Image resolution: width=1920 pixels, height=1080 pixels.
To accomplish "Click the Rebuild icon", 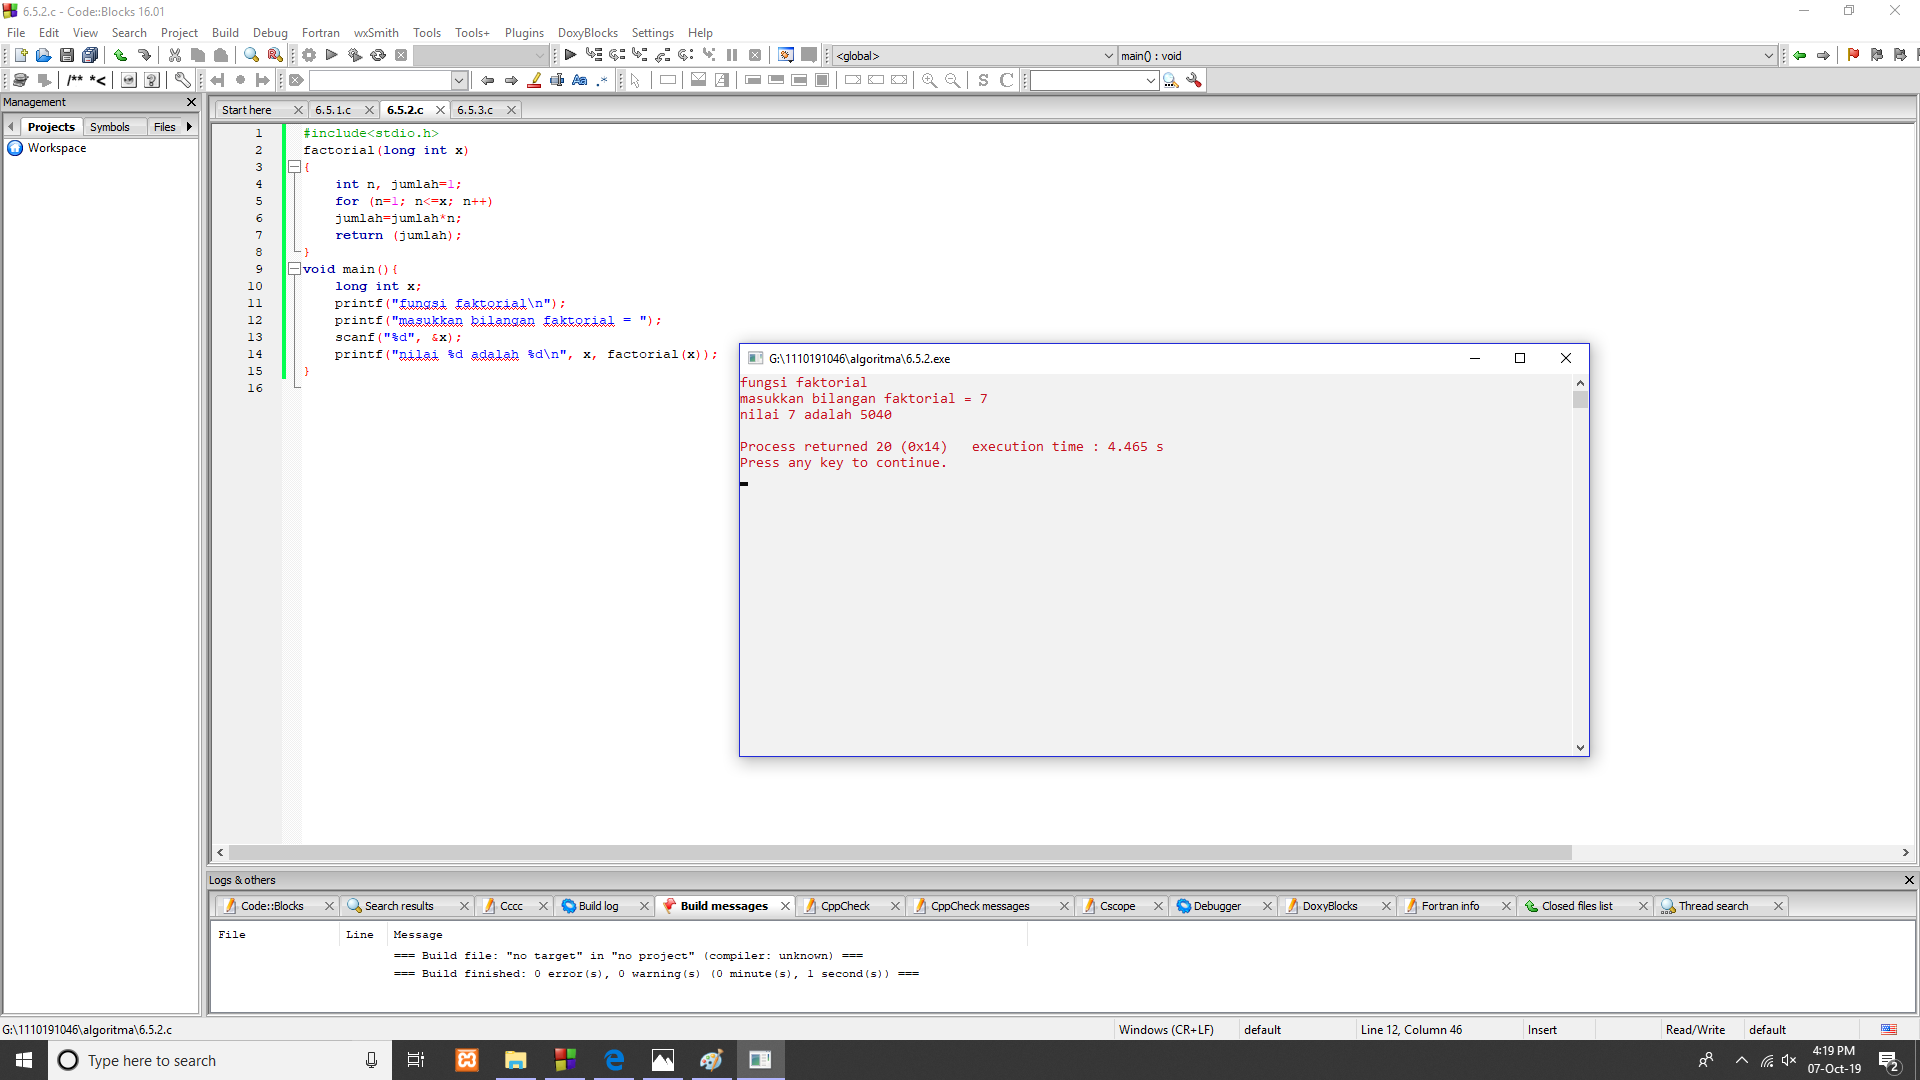I will coord(378,56).
